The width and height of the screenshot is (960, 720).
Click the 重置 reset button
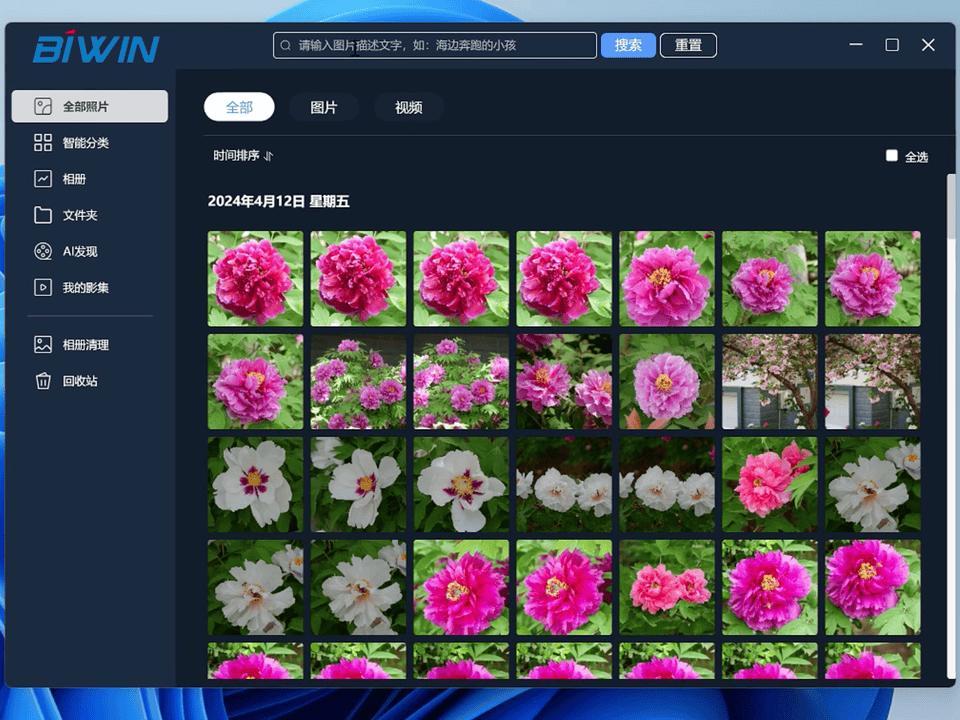click(688, 44)
